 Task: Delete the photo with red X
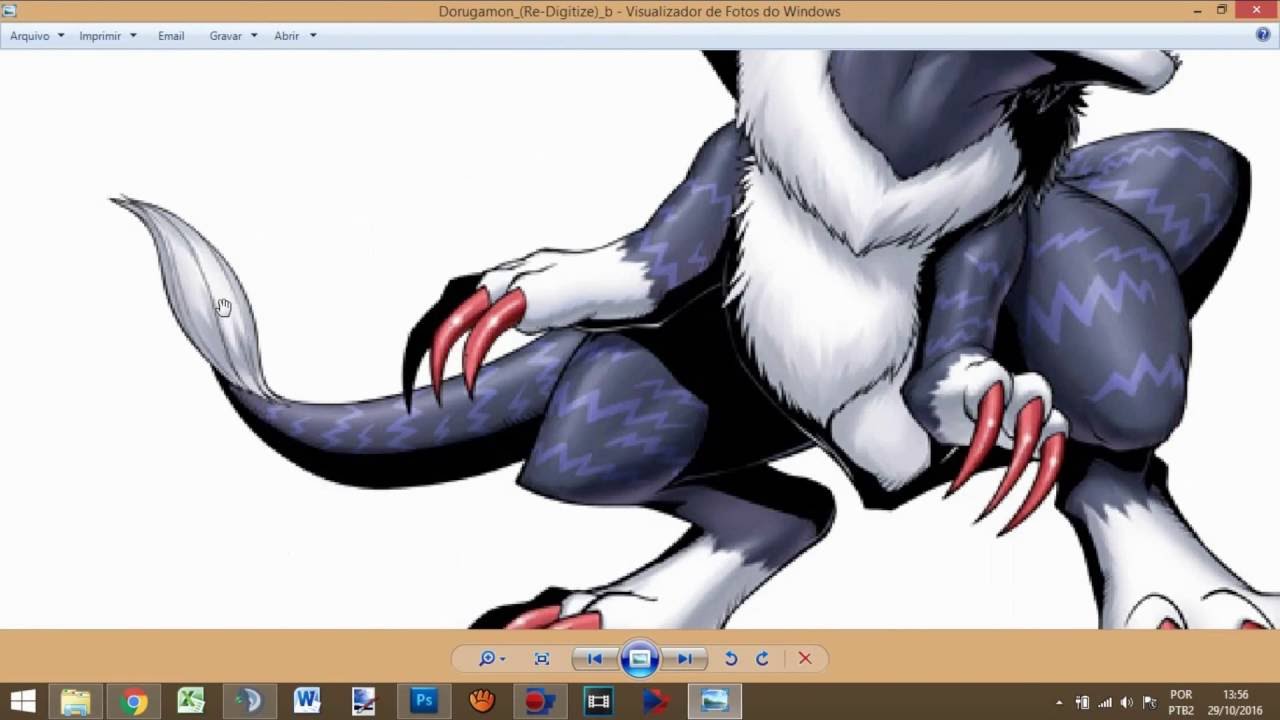(x=805, y=658)
